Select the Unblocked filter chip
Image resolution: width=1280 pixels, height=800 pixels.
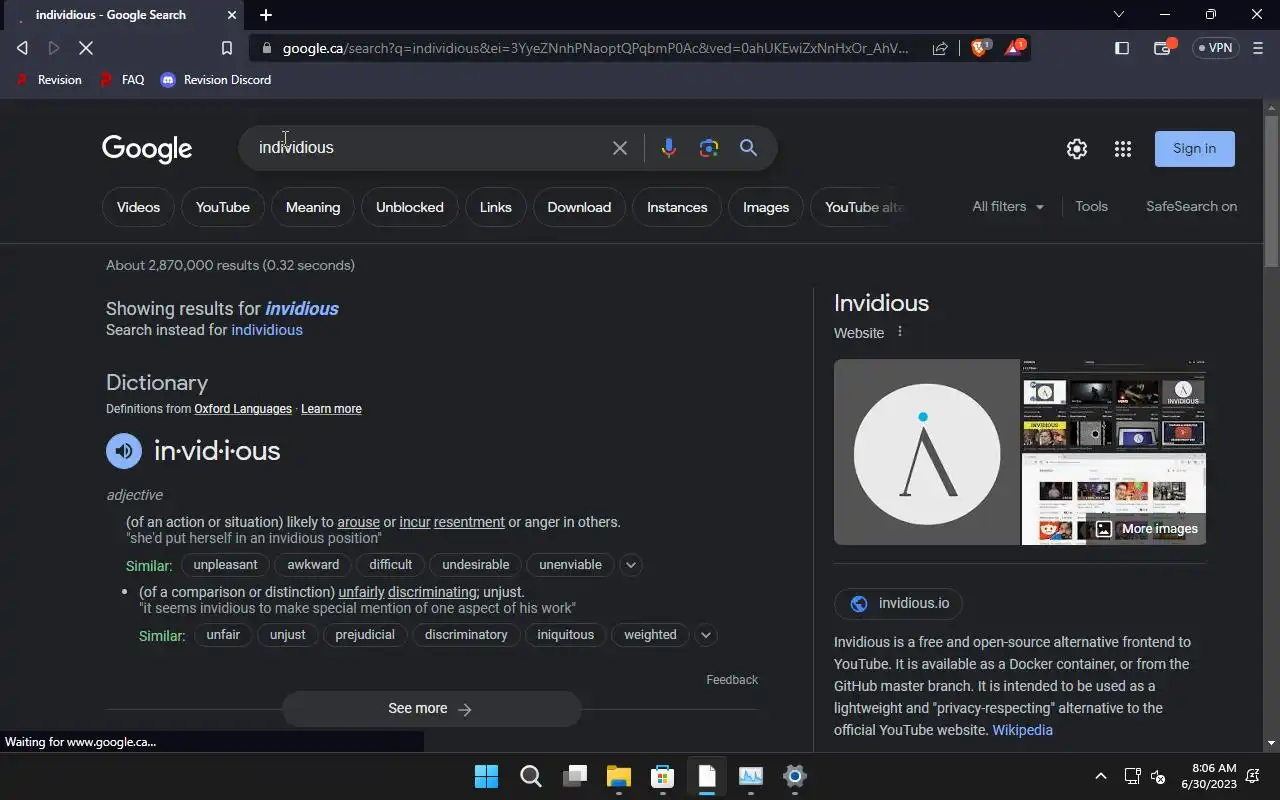410,207
